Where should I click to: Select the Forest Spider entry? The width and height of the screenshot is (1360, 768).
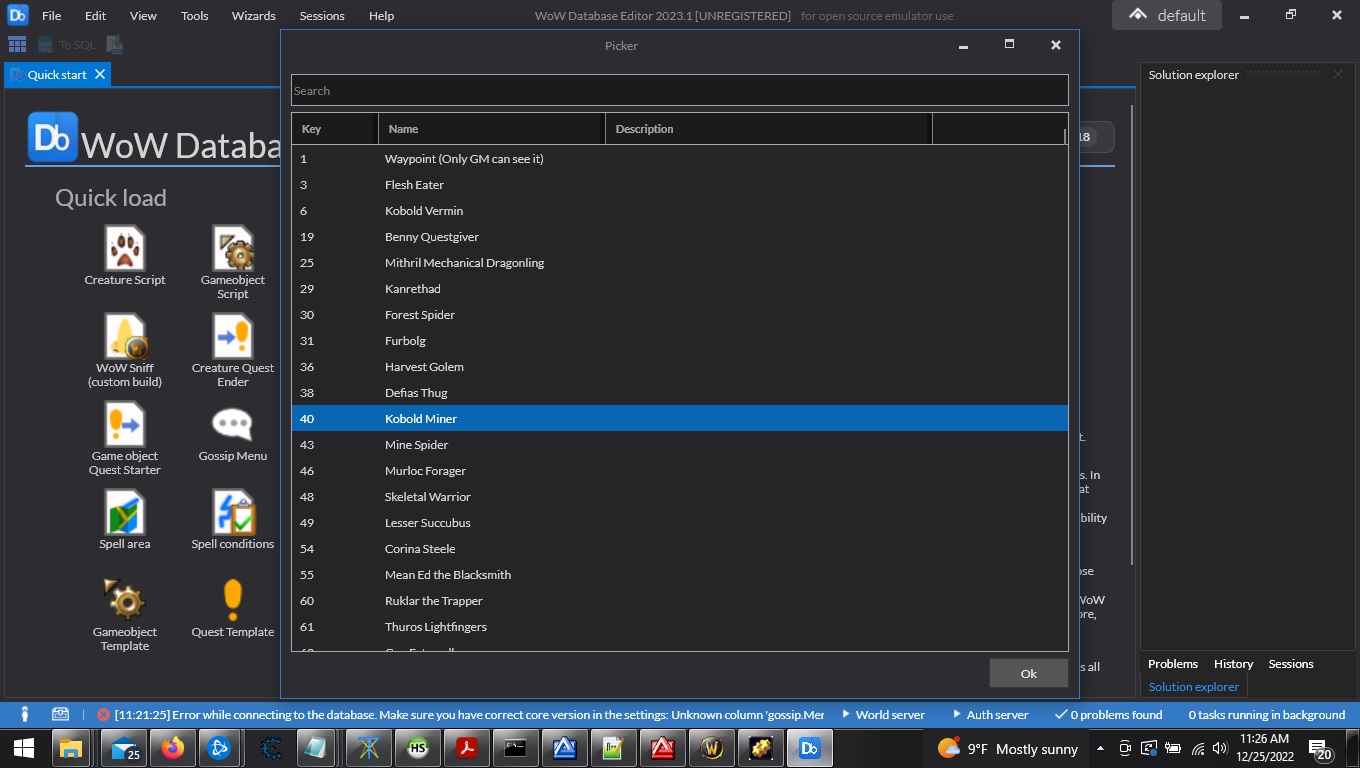(420, 314)
